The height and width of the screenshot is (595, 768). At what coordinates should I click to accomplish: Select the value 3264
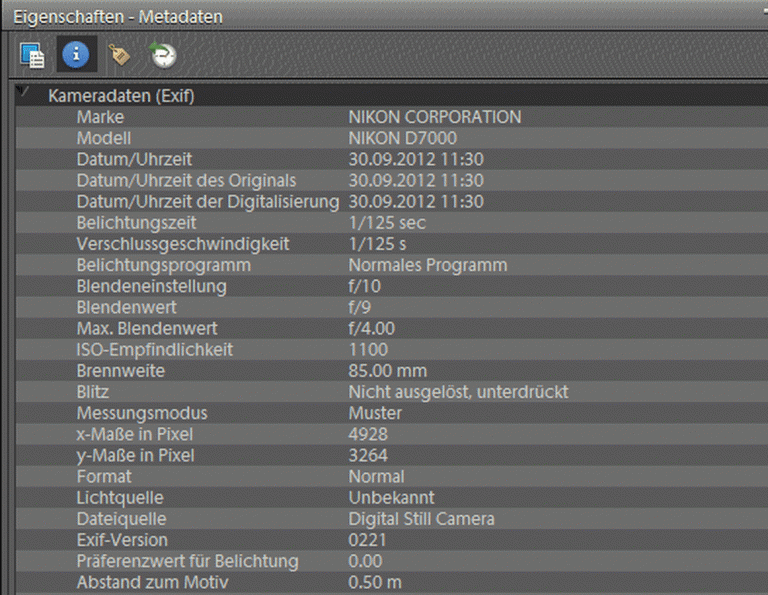pos(368,455)
